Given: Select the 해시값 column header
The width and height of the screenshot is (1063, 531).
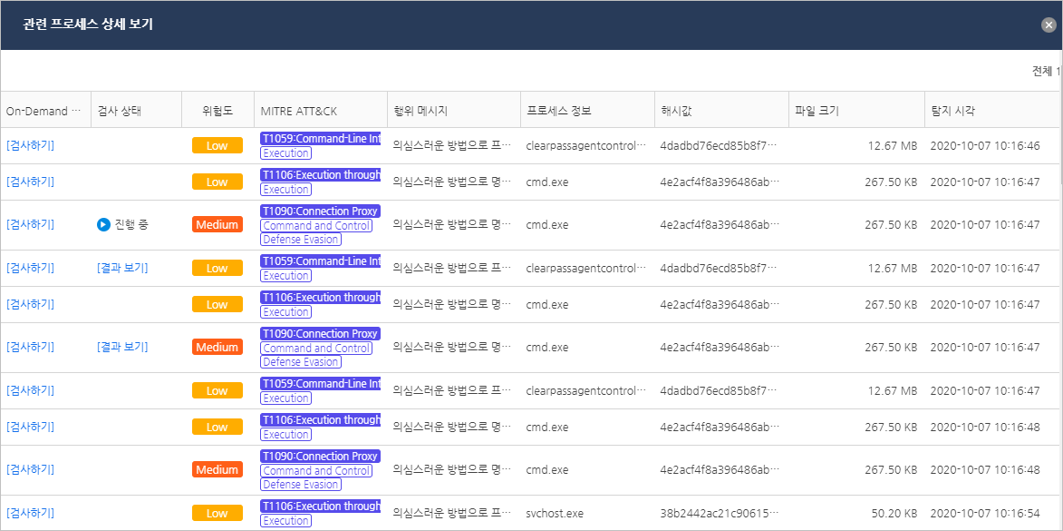Looking at the screenshot, I should 677,111.
